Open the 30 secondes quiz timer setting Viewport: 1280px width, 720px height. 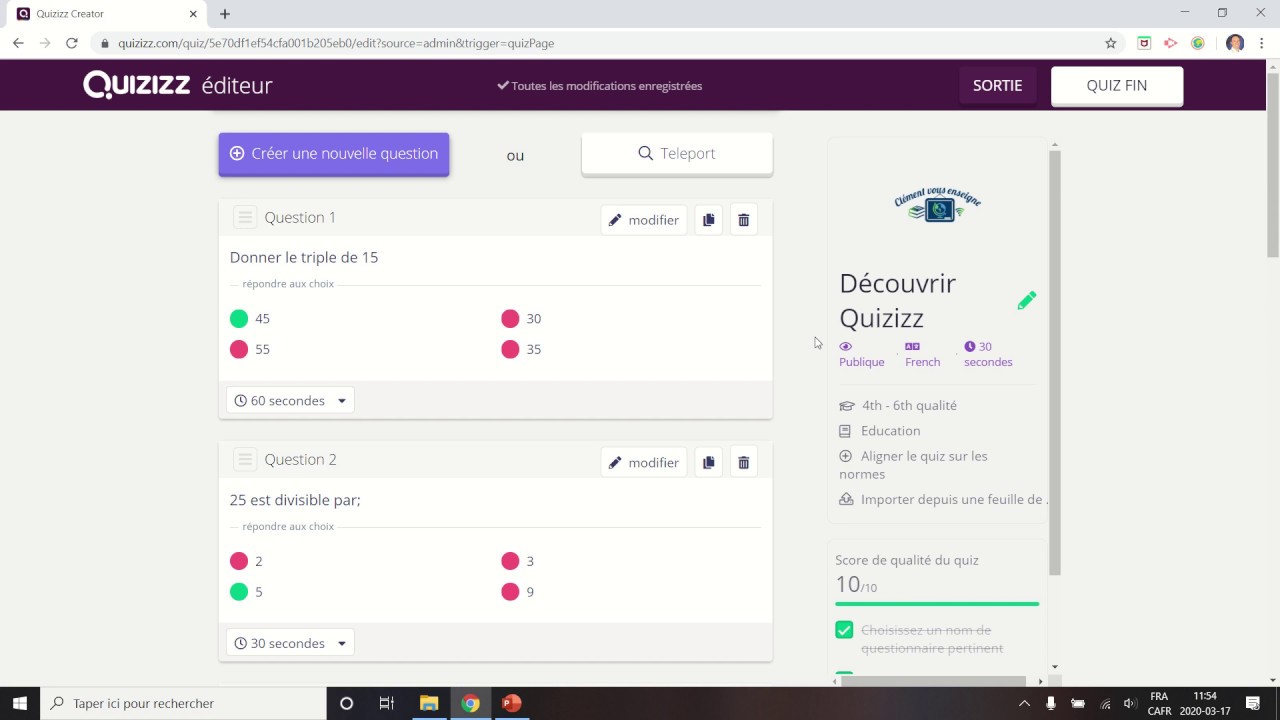click(988, 354)
